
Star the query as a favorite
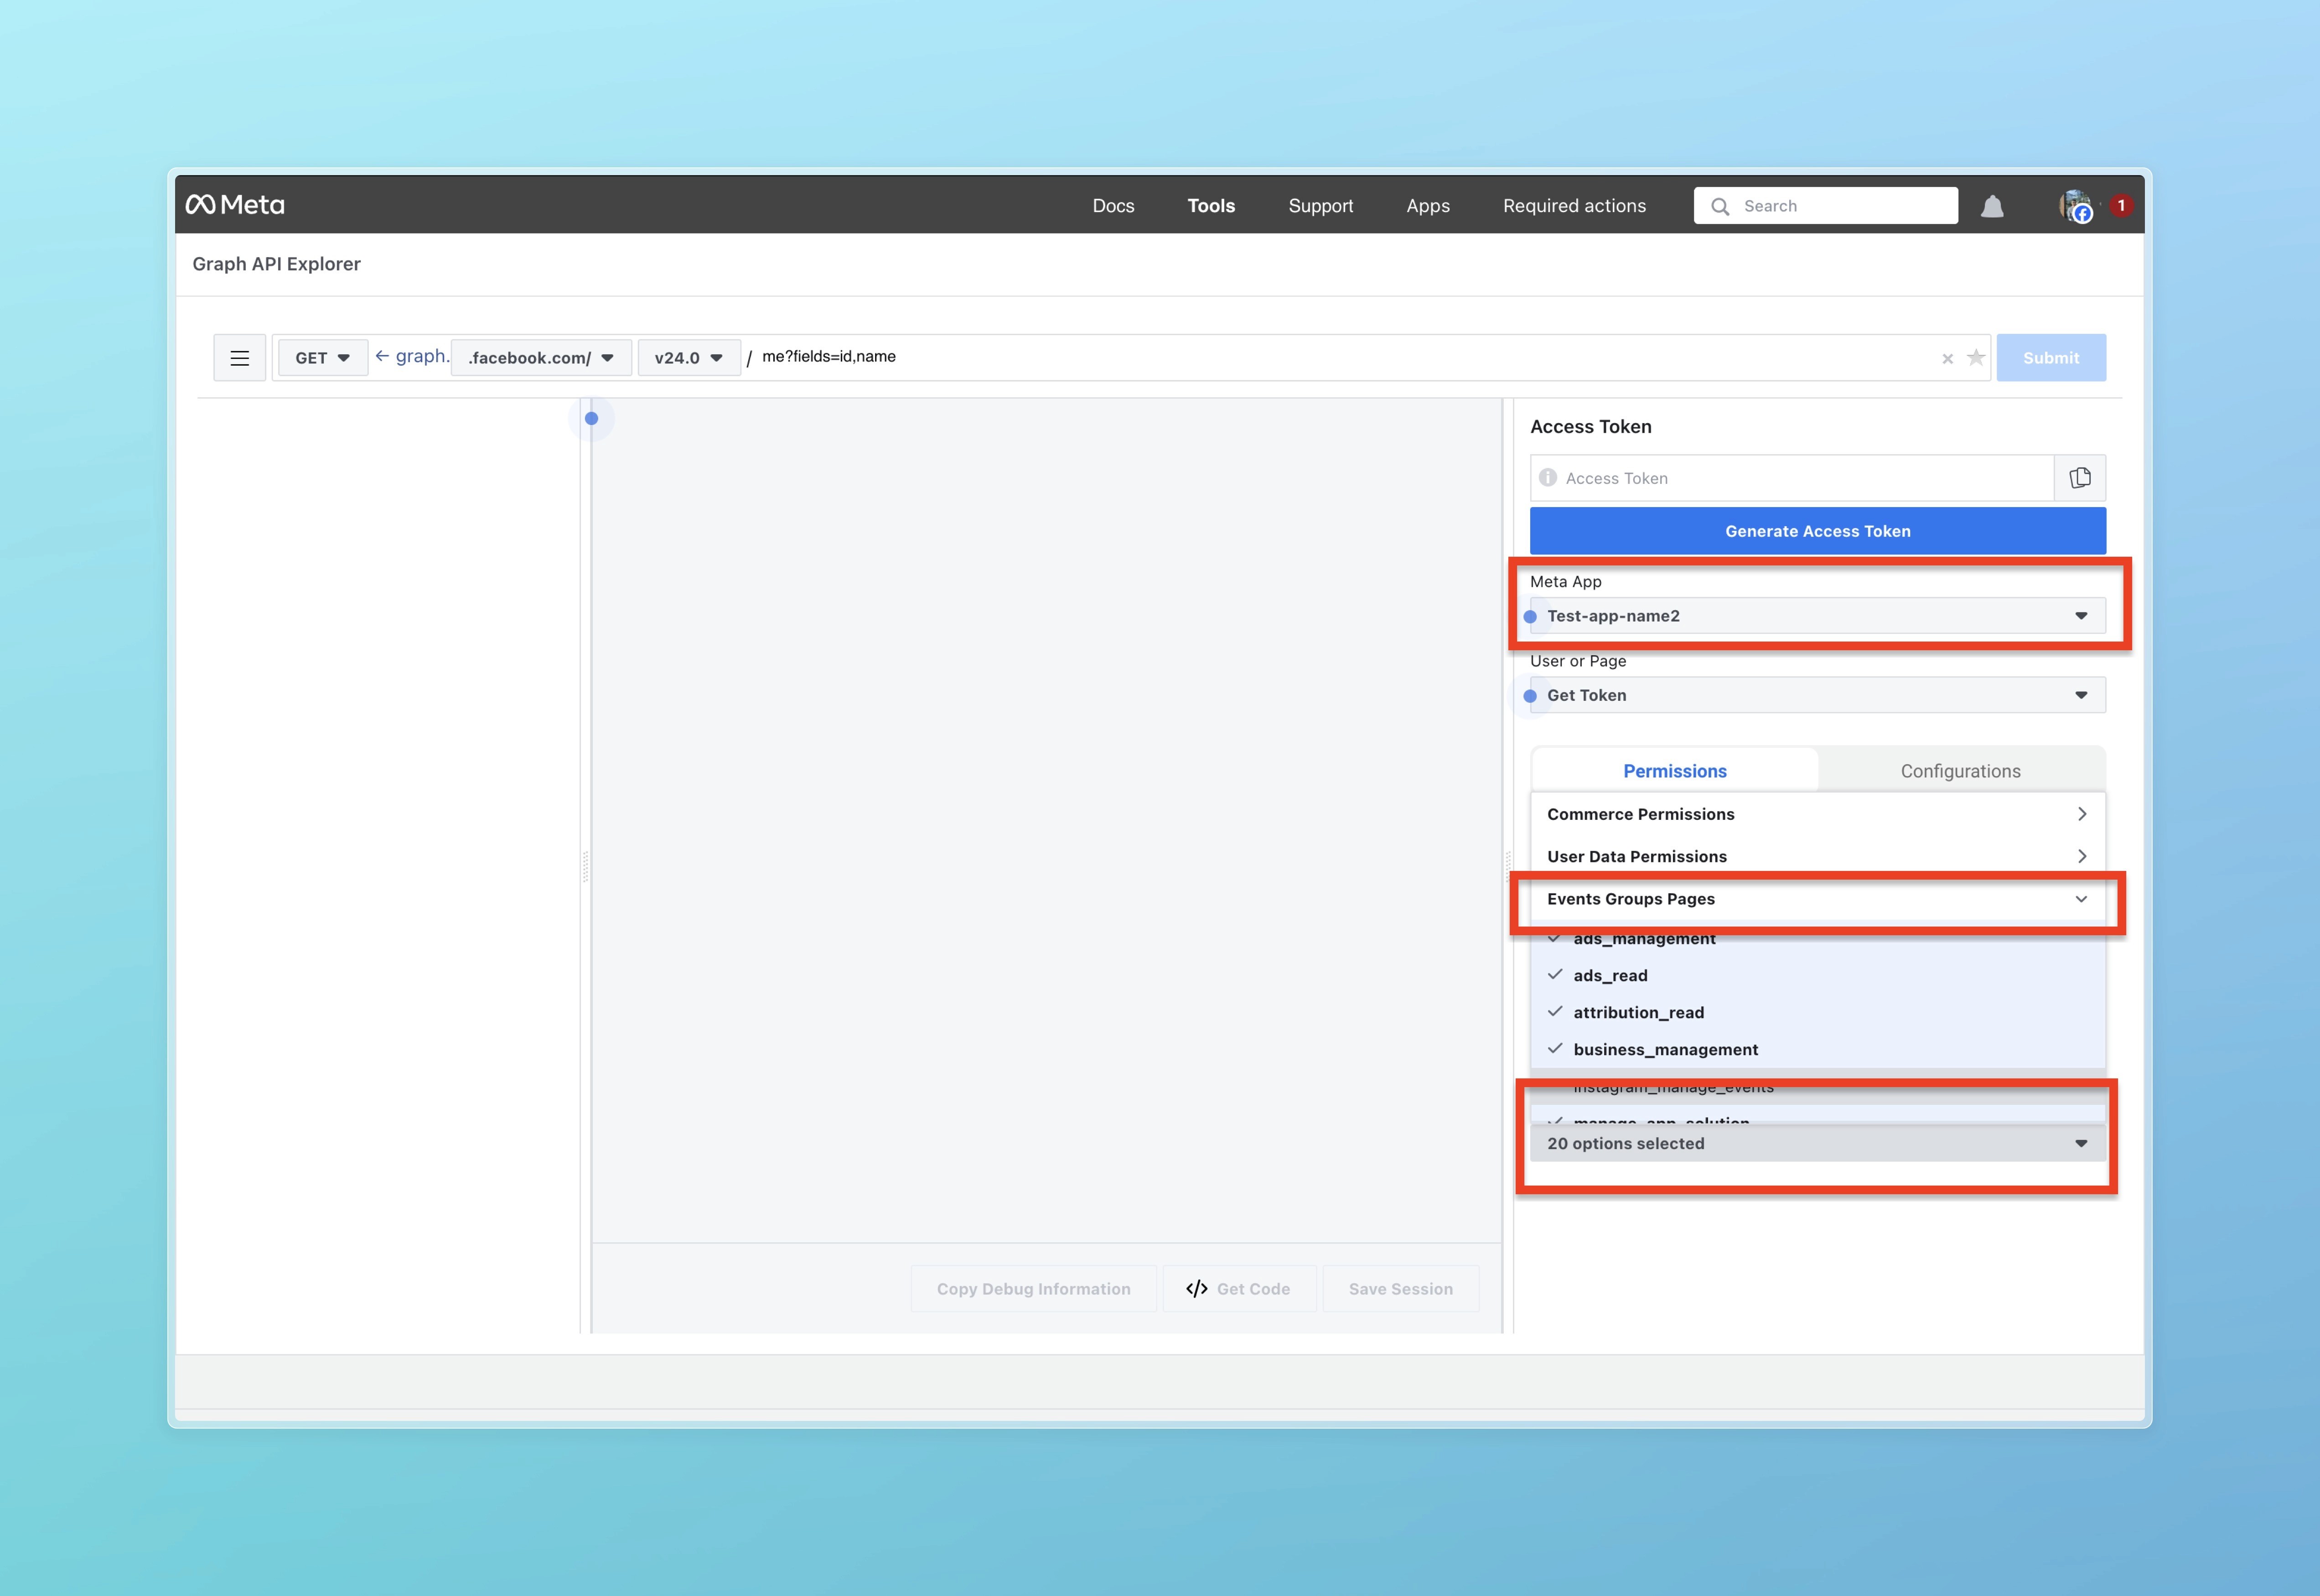1976,358
